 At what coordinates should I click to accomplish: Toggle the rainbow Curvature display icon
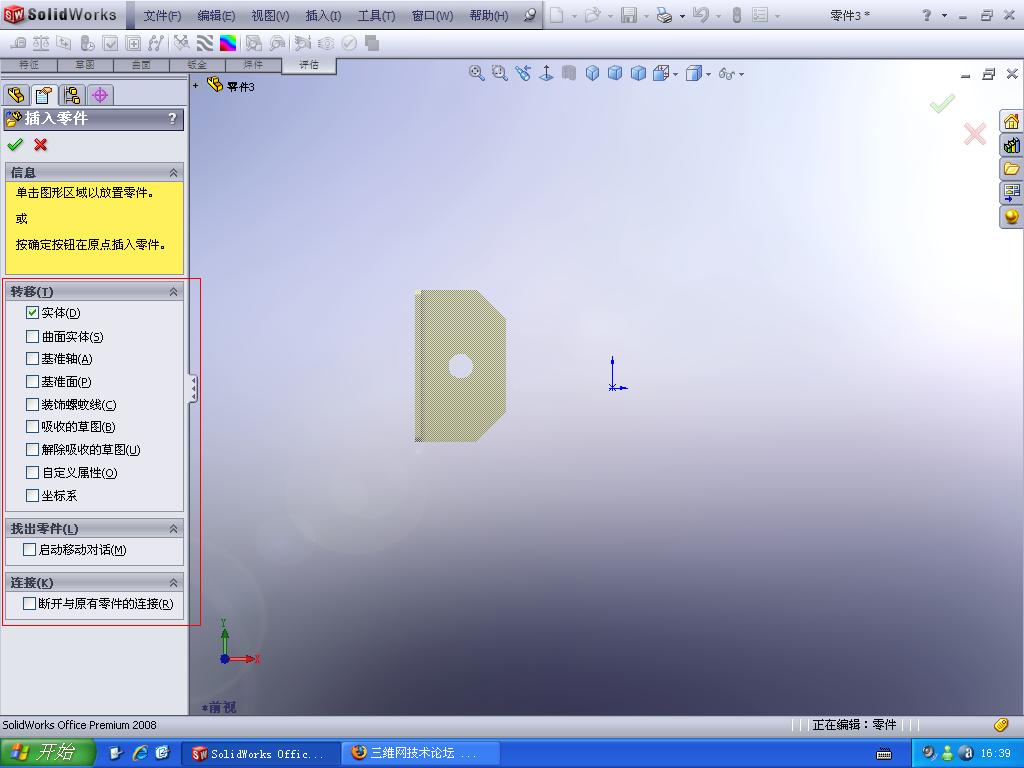[x=228, y=44]
